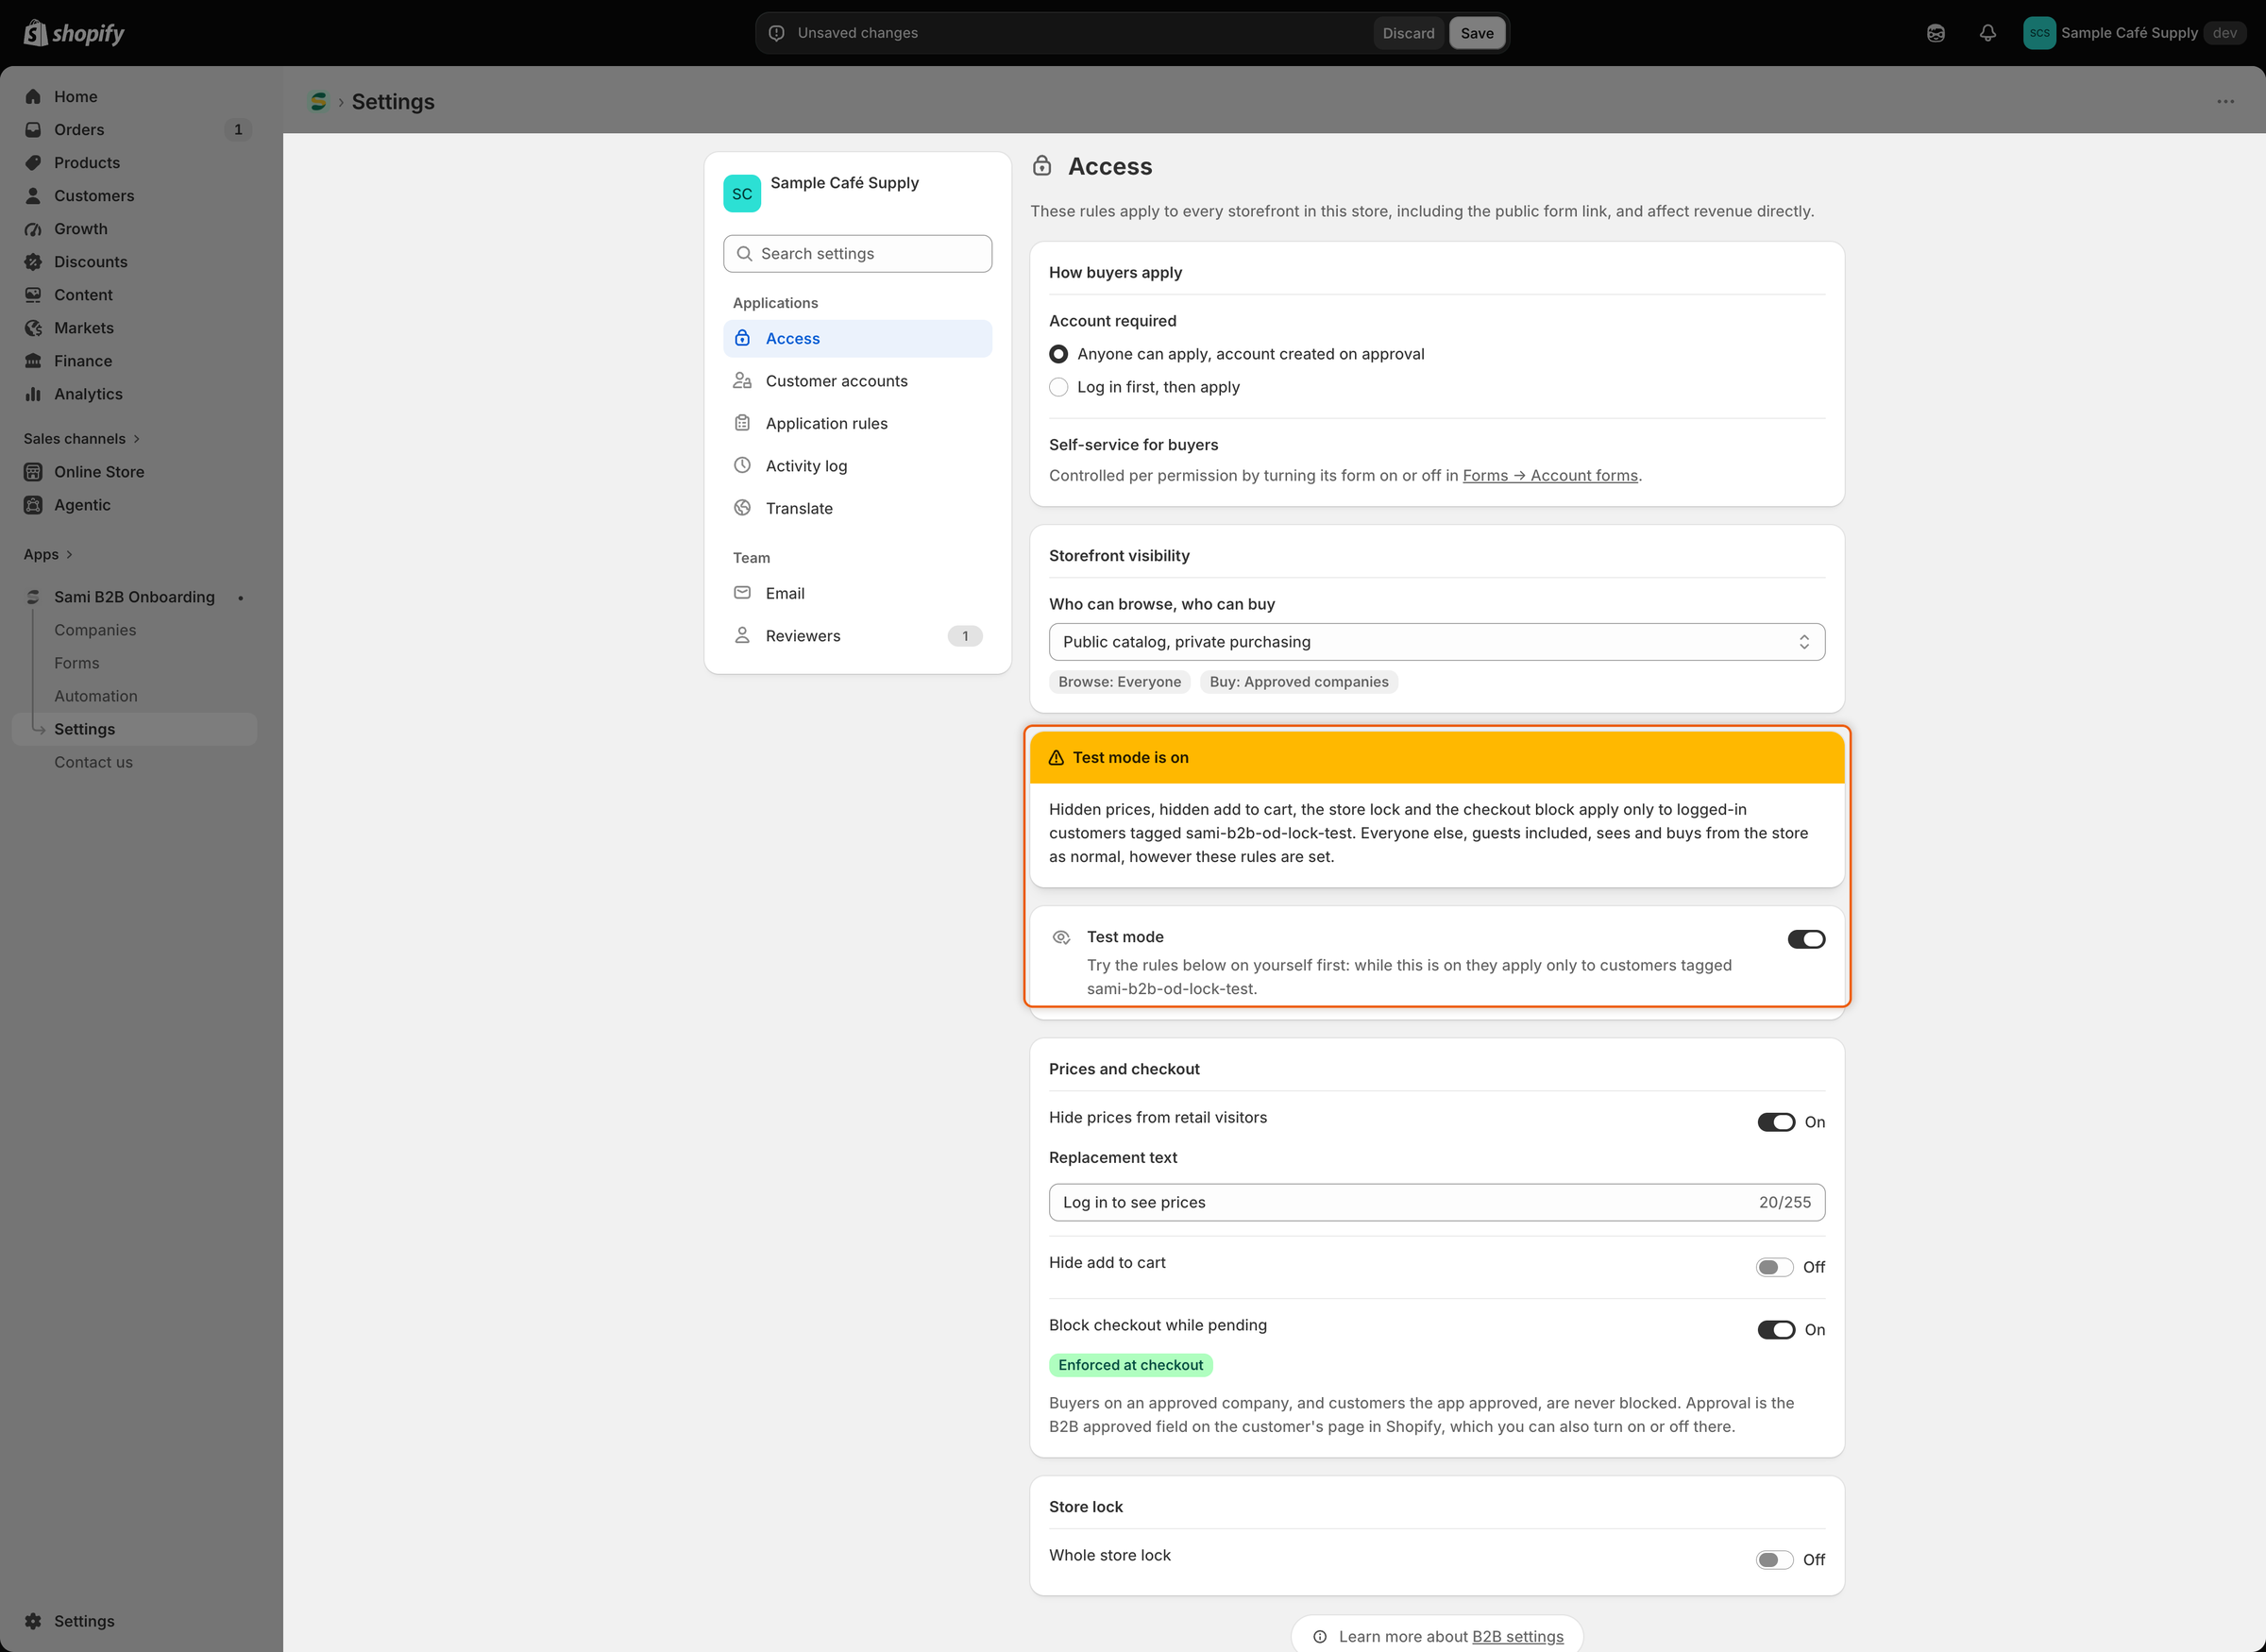Click the Search settings field
This screenshot has width=2266, height=1652.
857,254
